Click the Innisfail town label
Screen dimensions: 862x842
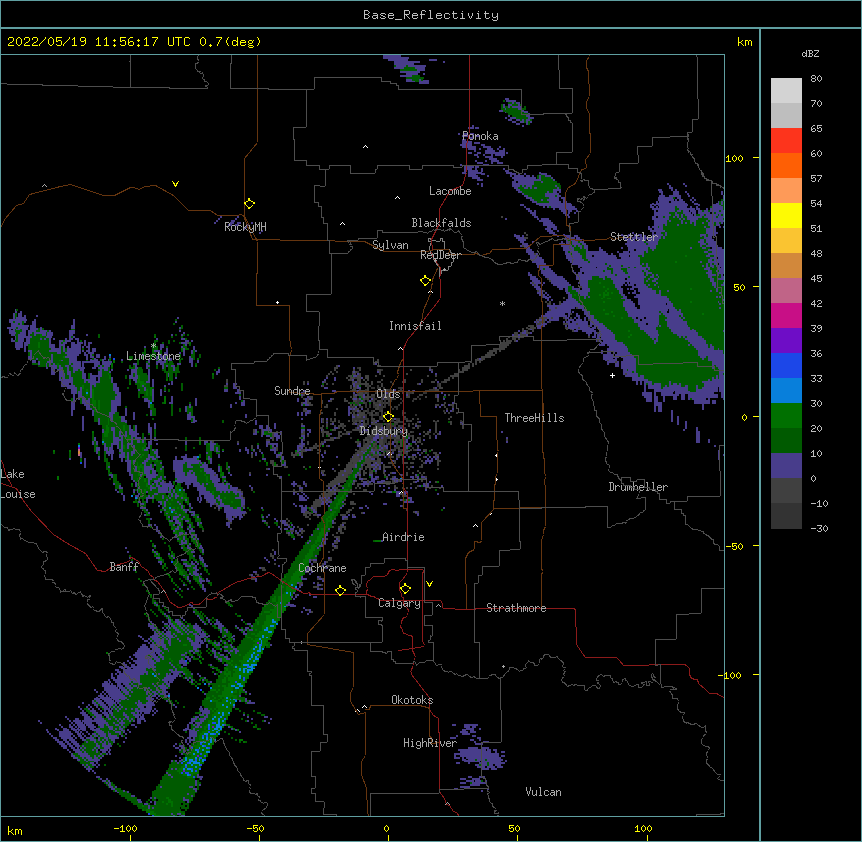pyautogui.click(x=415, y=326)
